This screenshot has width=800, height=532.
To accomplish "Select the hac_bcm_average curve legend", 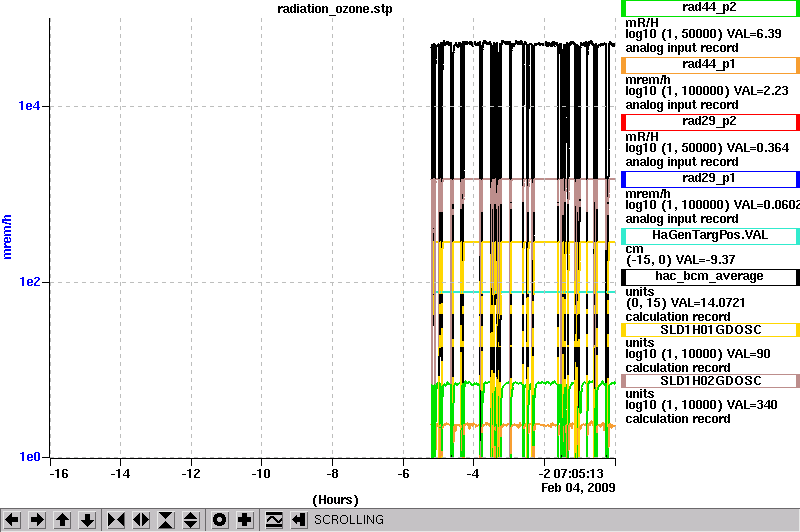I will (710, 277).
